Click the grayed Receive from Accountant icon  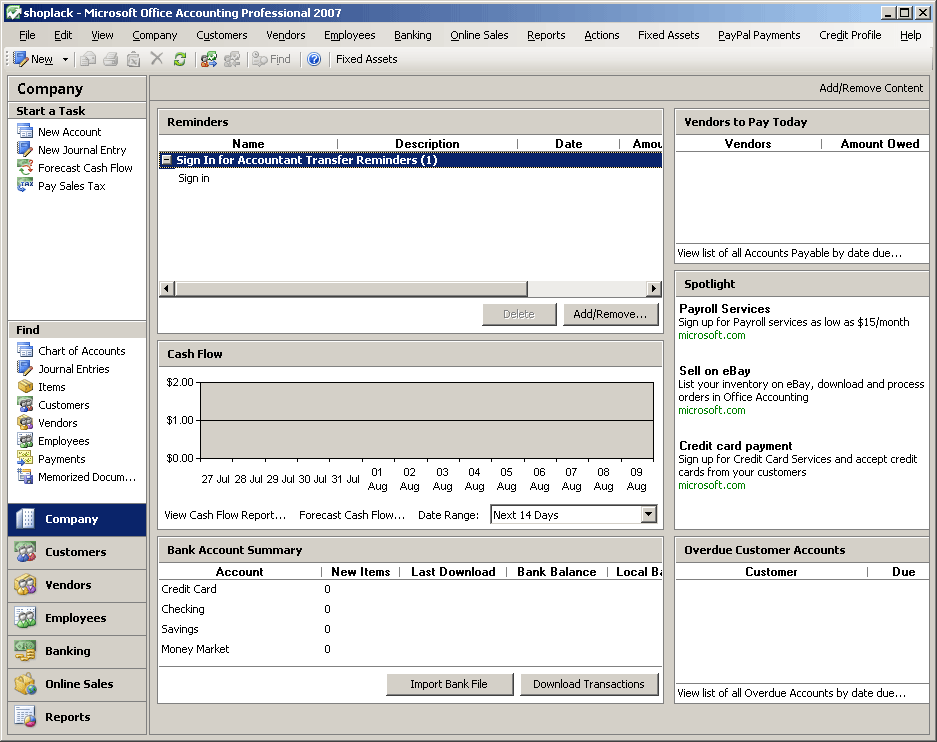coord(232,59)
